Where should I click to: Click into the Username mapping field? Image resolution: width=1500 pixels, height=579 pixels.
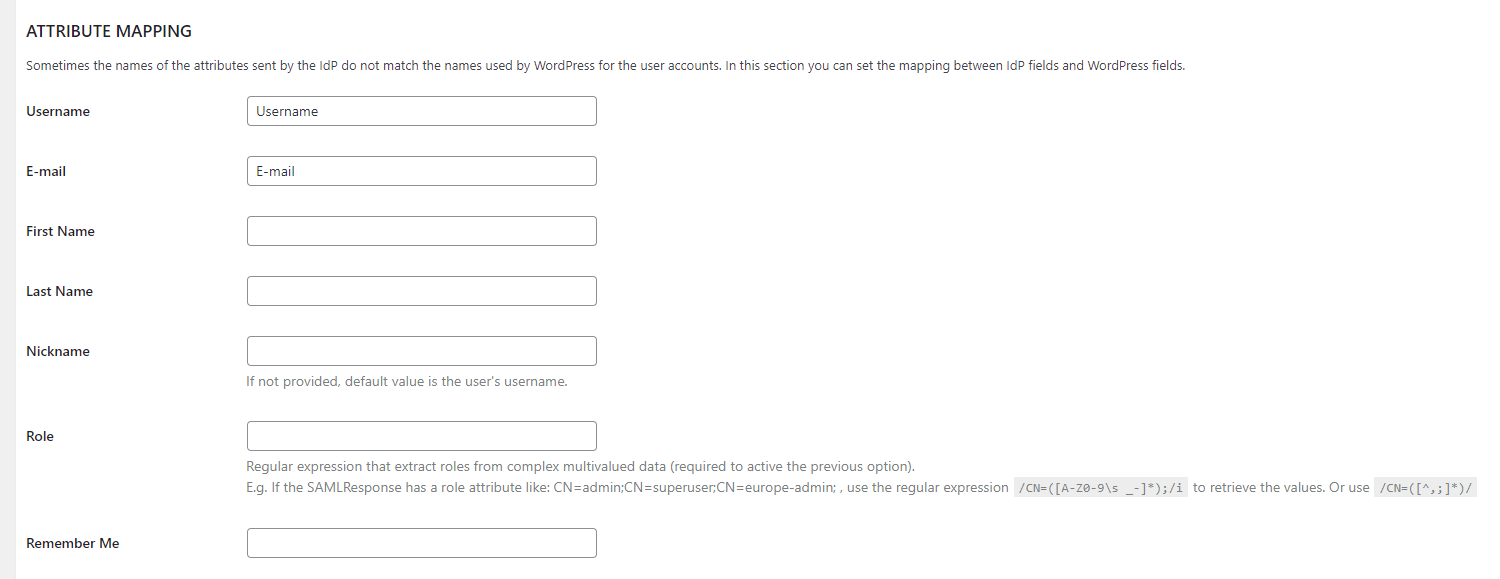coord(421,111)
